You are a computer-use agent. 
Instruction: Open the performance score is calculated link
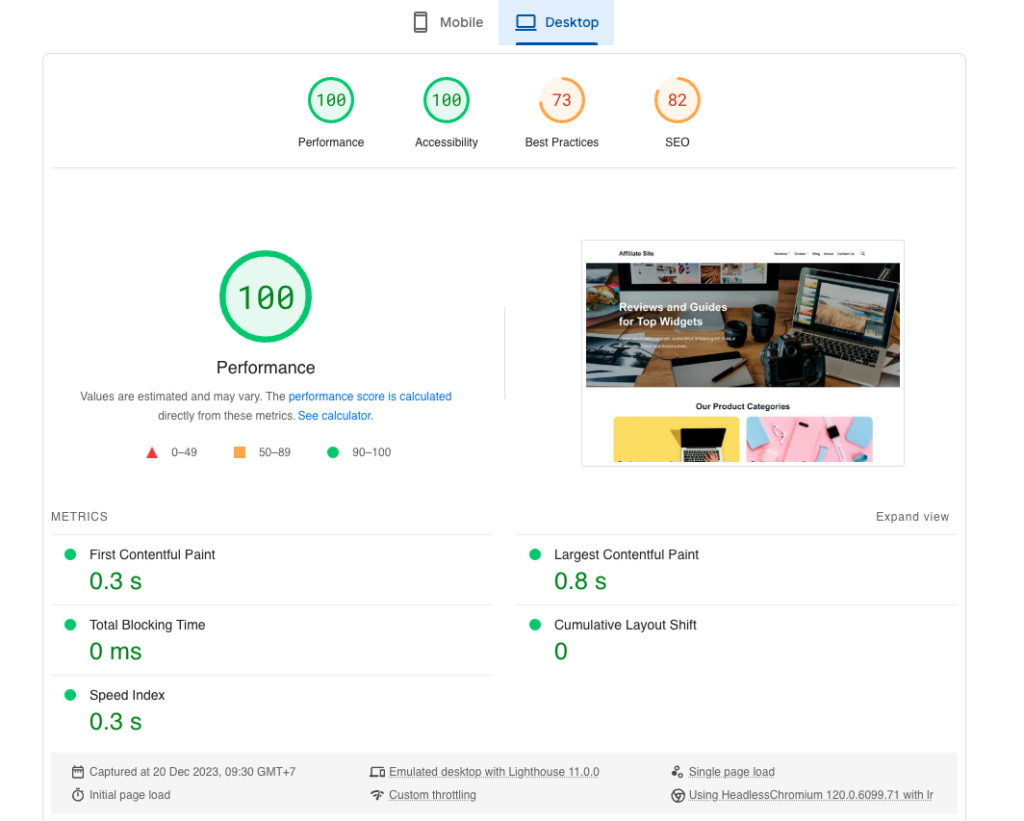[x=370, y=396]
